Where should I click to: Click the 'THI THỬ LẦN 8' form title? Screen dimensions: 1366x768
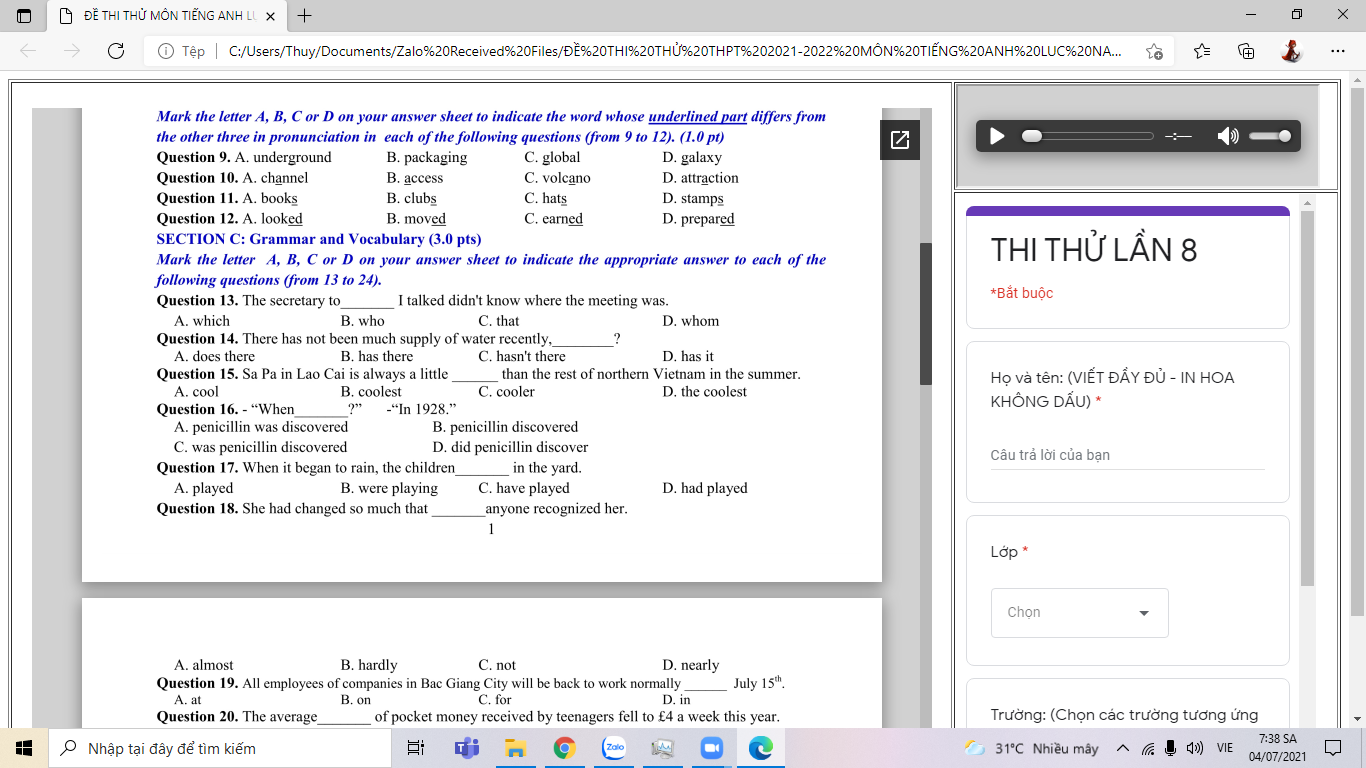(x=1094, y=250)
